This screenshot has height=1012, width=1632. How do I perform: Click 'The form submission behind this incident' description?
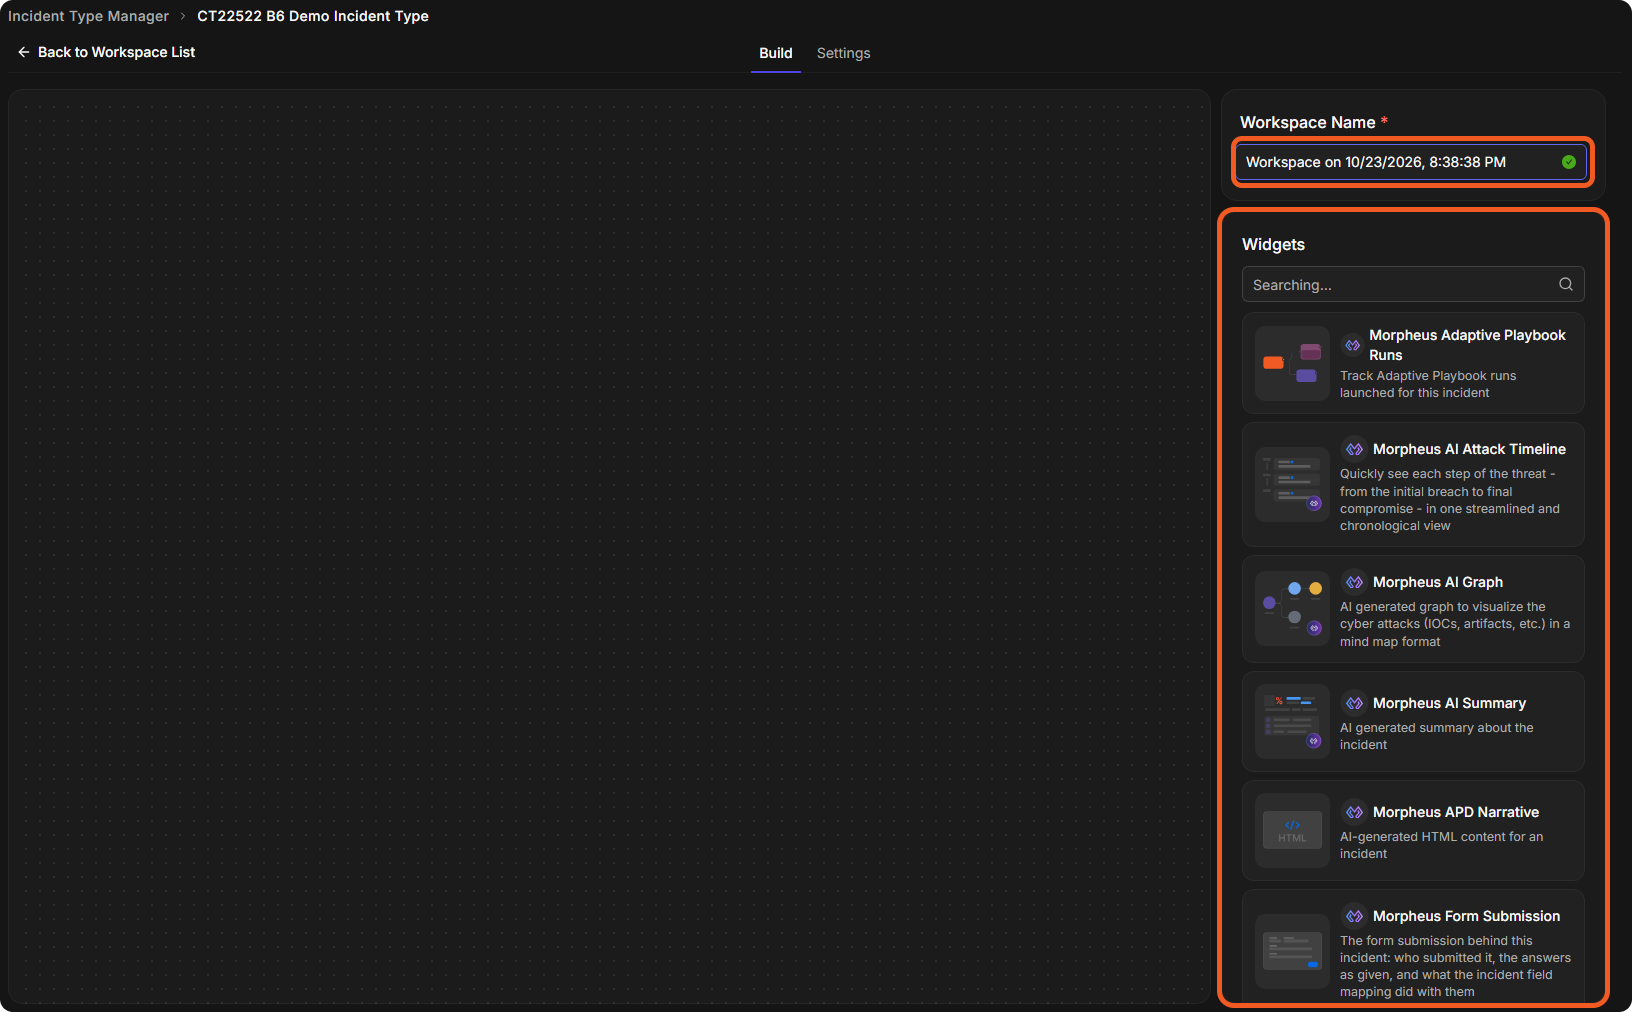pos(1455,966)
